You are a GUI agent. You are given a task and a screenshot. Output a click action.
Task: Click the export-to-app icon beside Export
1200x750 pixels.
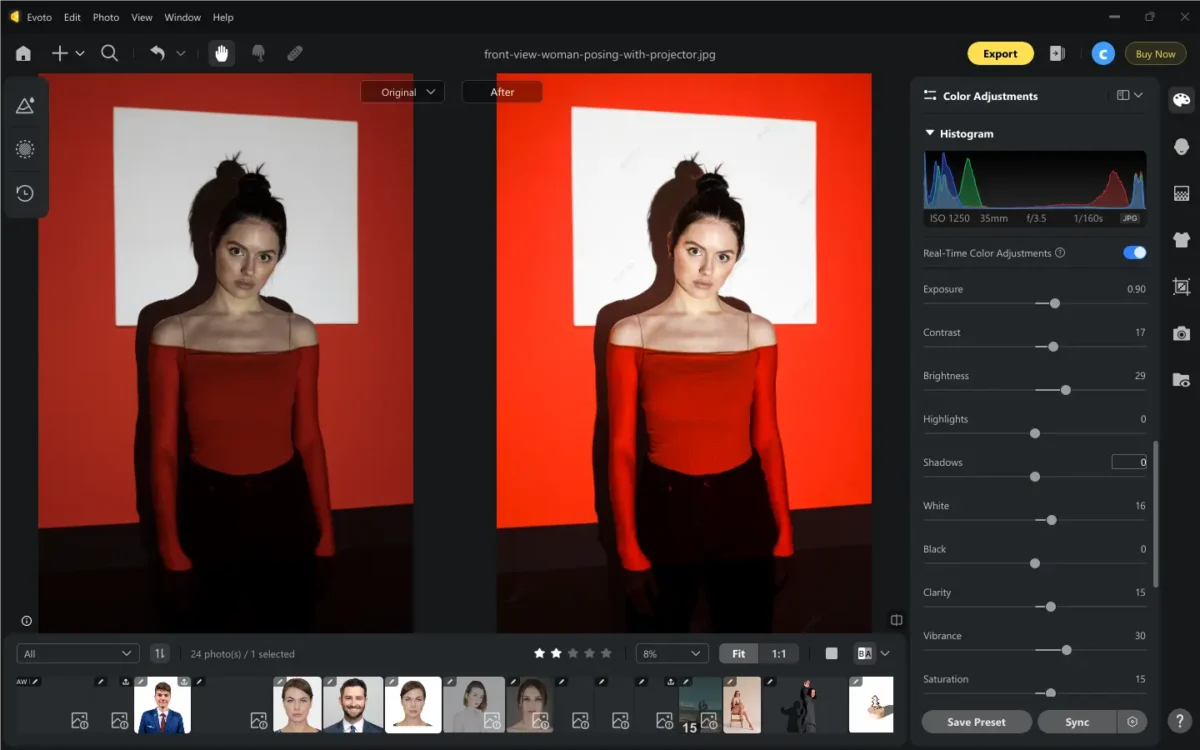pos(1057,54)
